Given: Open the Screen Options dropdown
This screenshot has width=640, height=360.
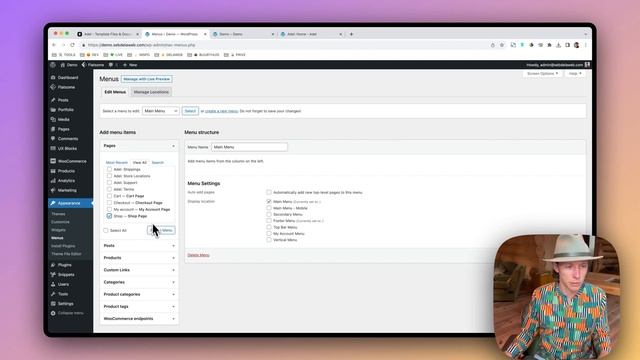Looking at the screenshot, I should click(542, 73).
